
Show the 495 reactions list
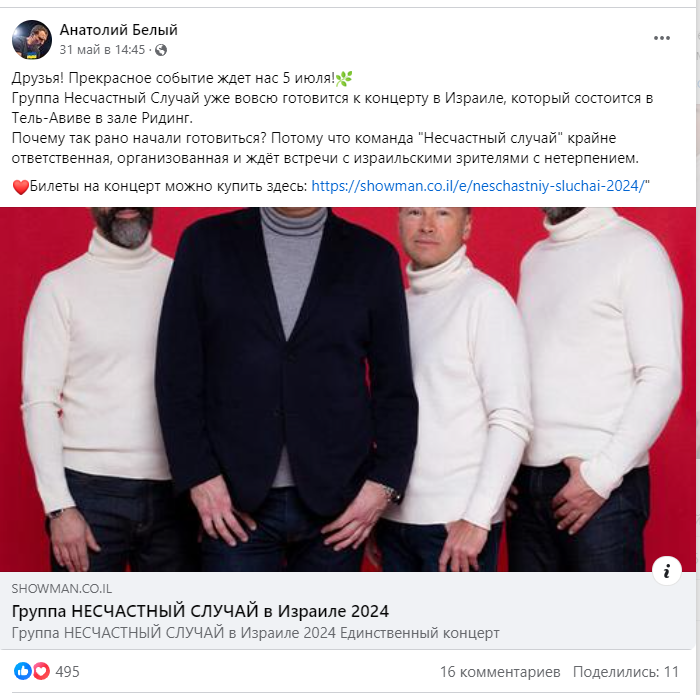point(67,671)
